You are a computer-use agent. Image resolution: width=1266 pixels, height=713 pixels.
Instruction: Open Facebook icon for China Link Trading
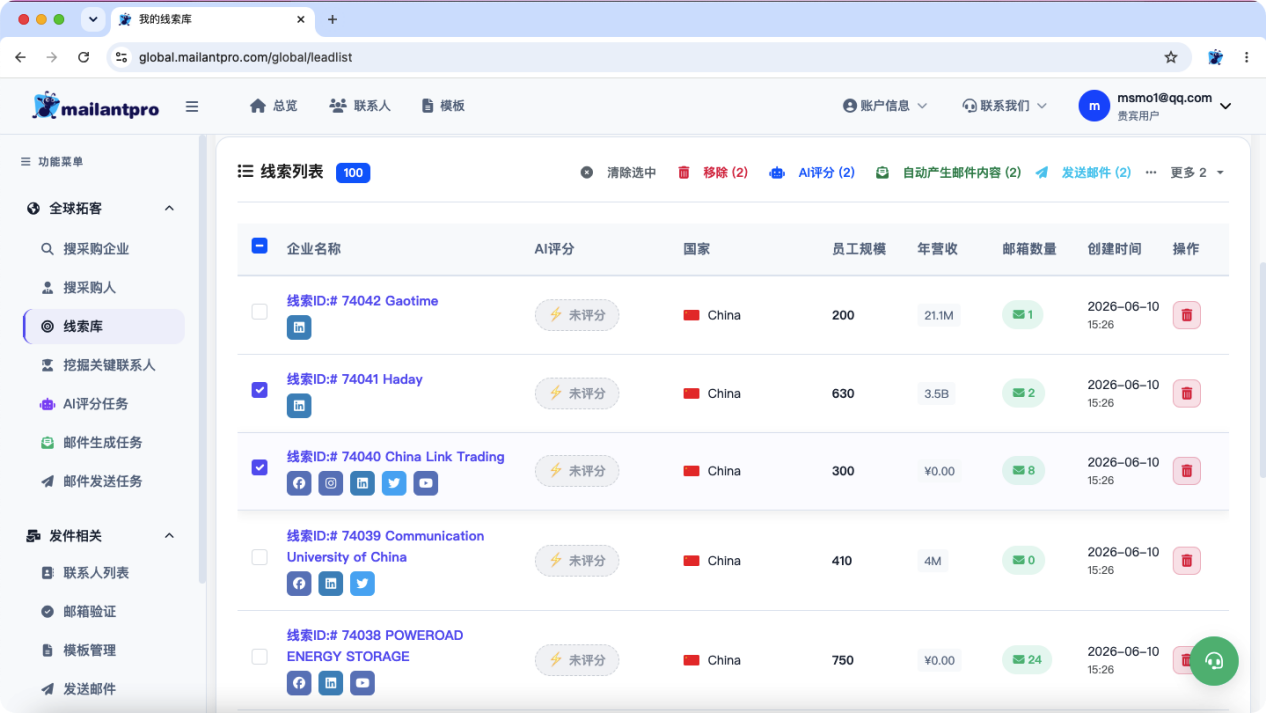(x=299, y=483)
